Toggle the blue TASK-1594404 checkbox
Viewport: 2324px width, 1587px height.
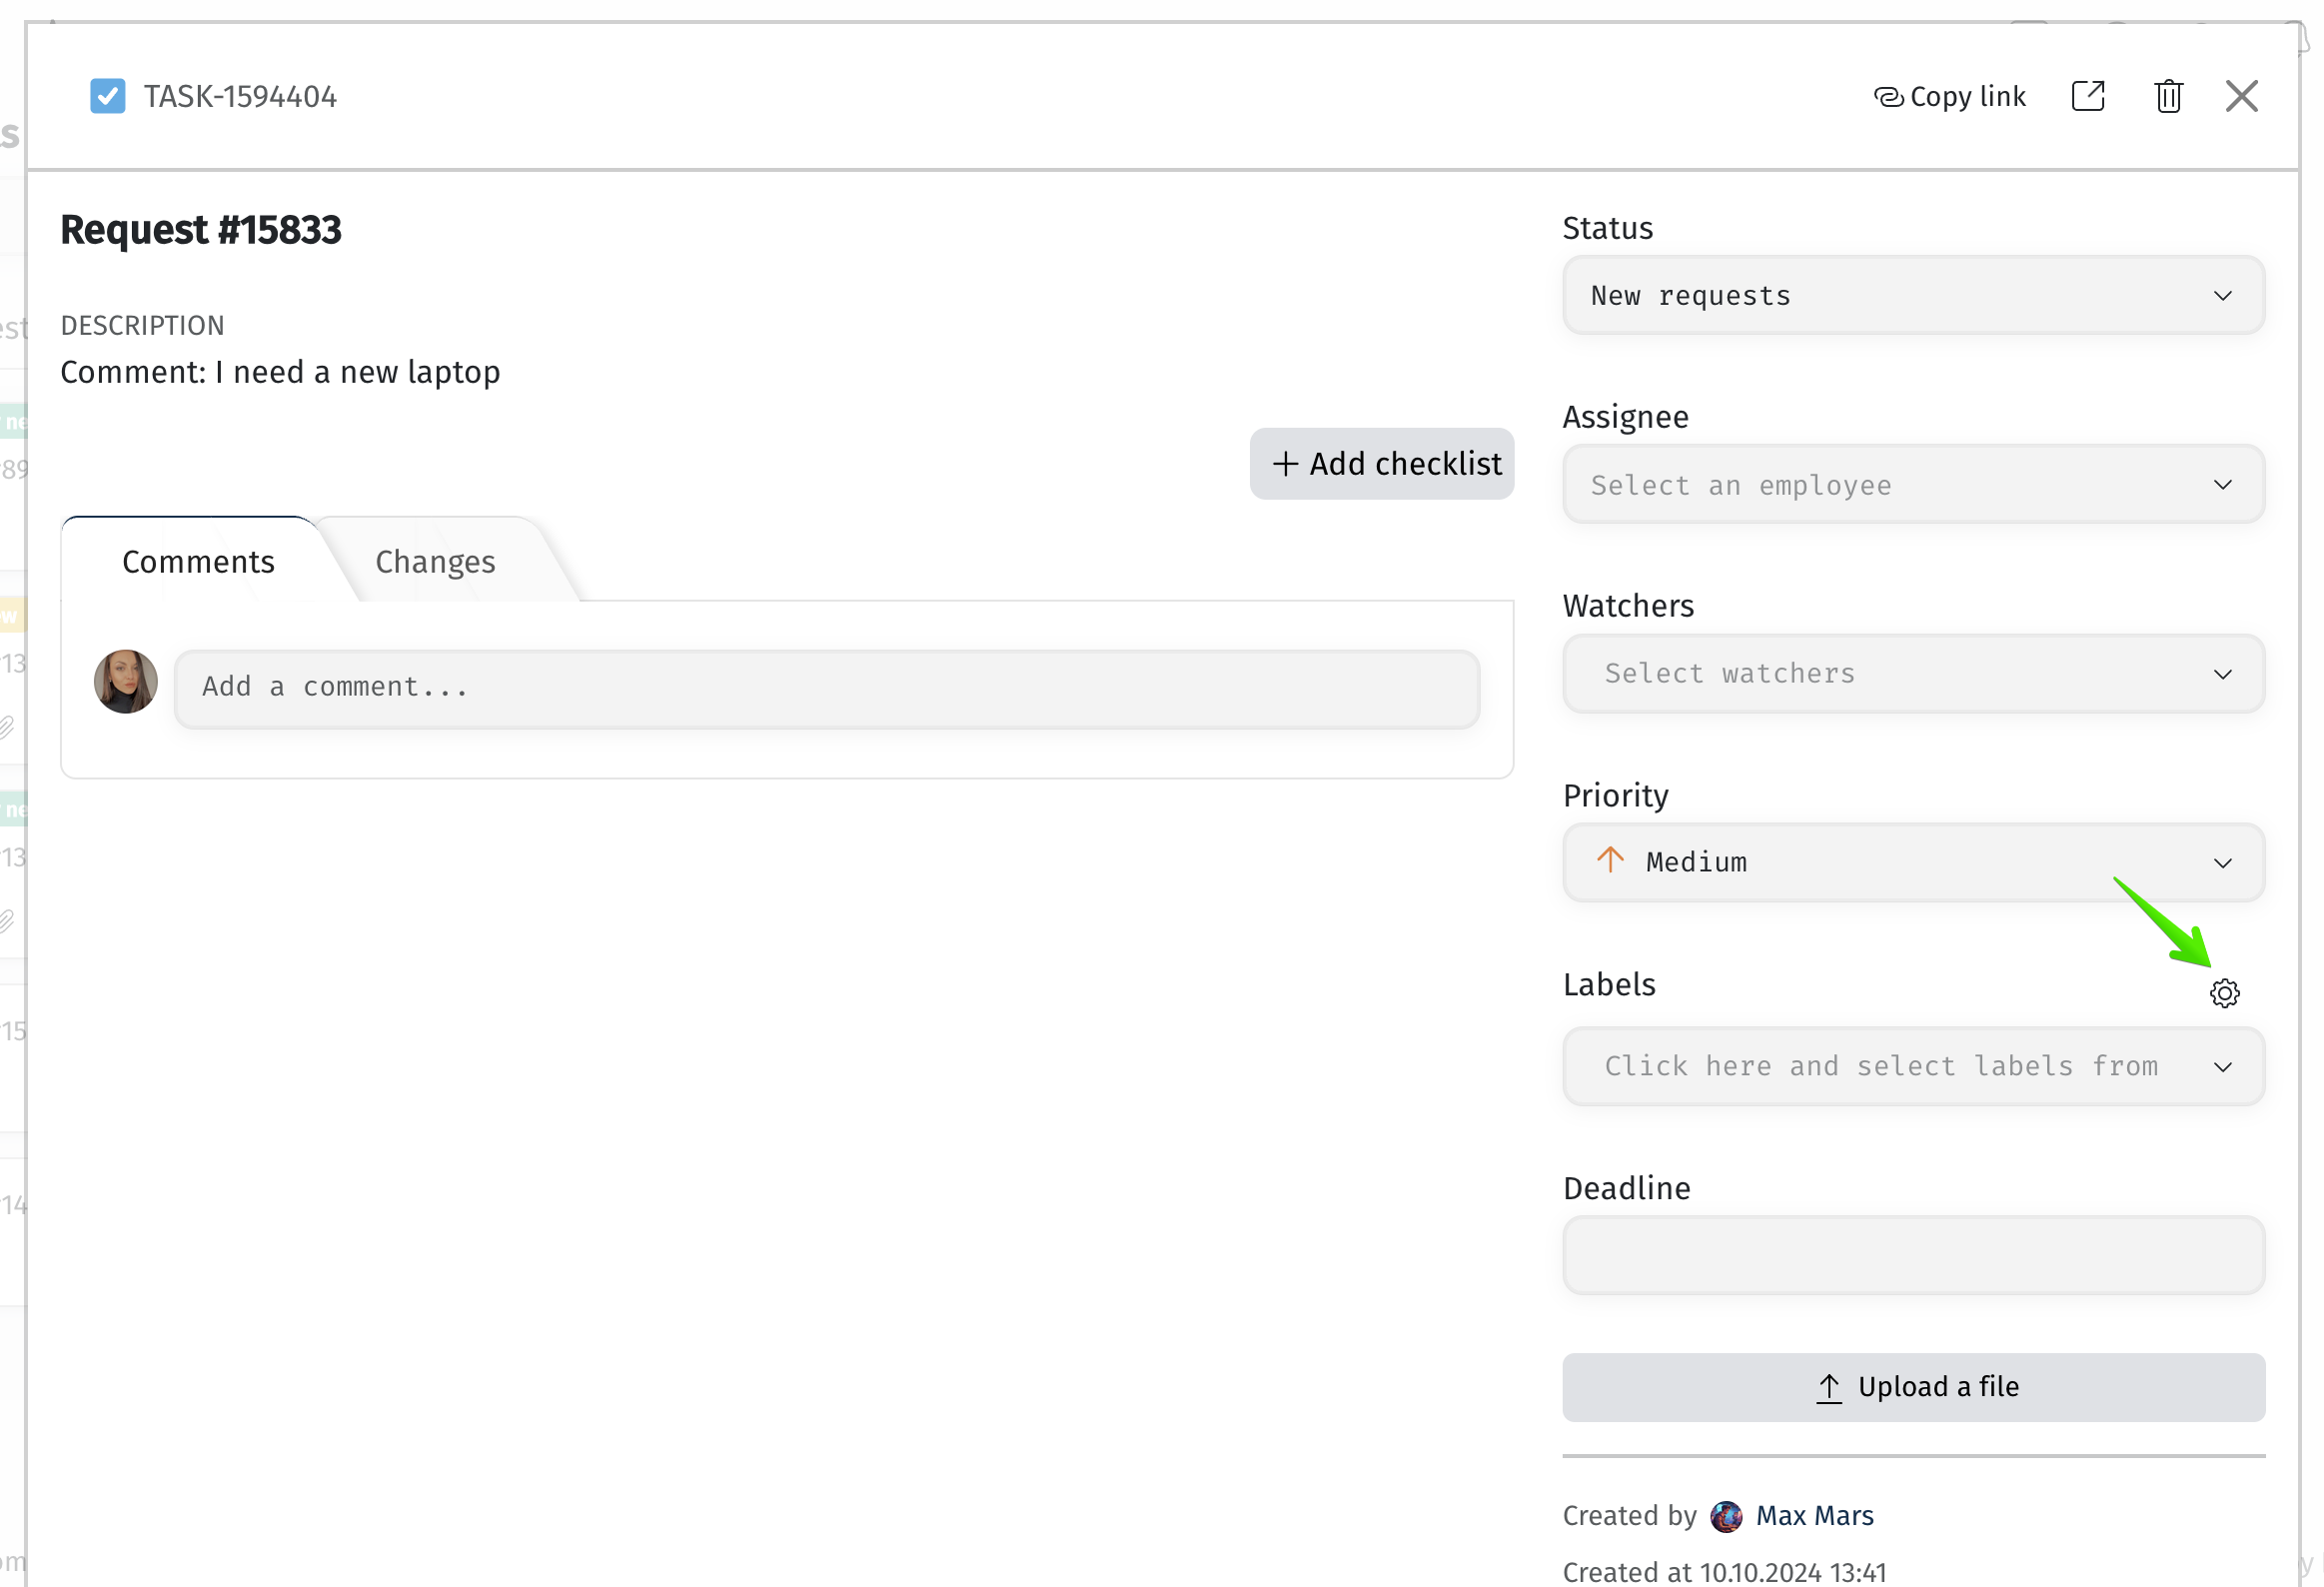click(107, 97)
